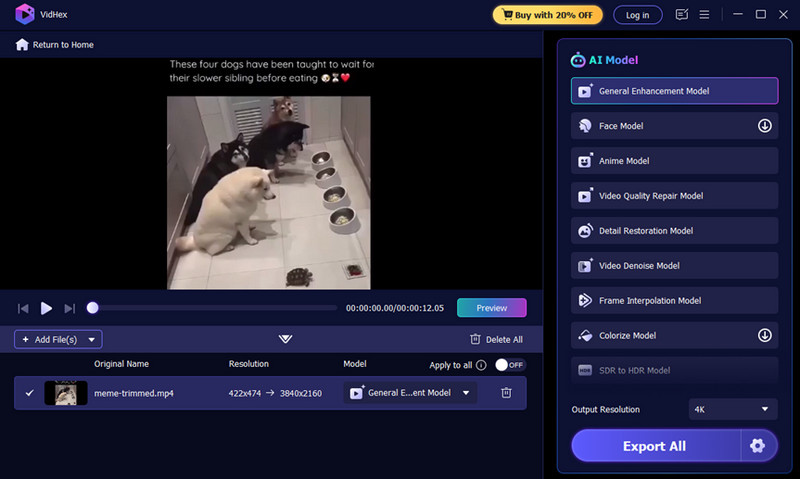
Task: Skip to previous frame icon
Action: tap(23, 308)
